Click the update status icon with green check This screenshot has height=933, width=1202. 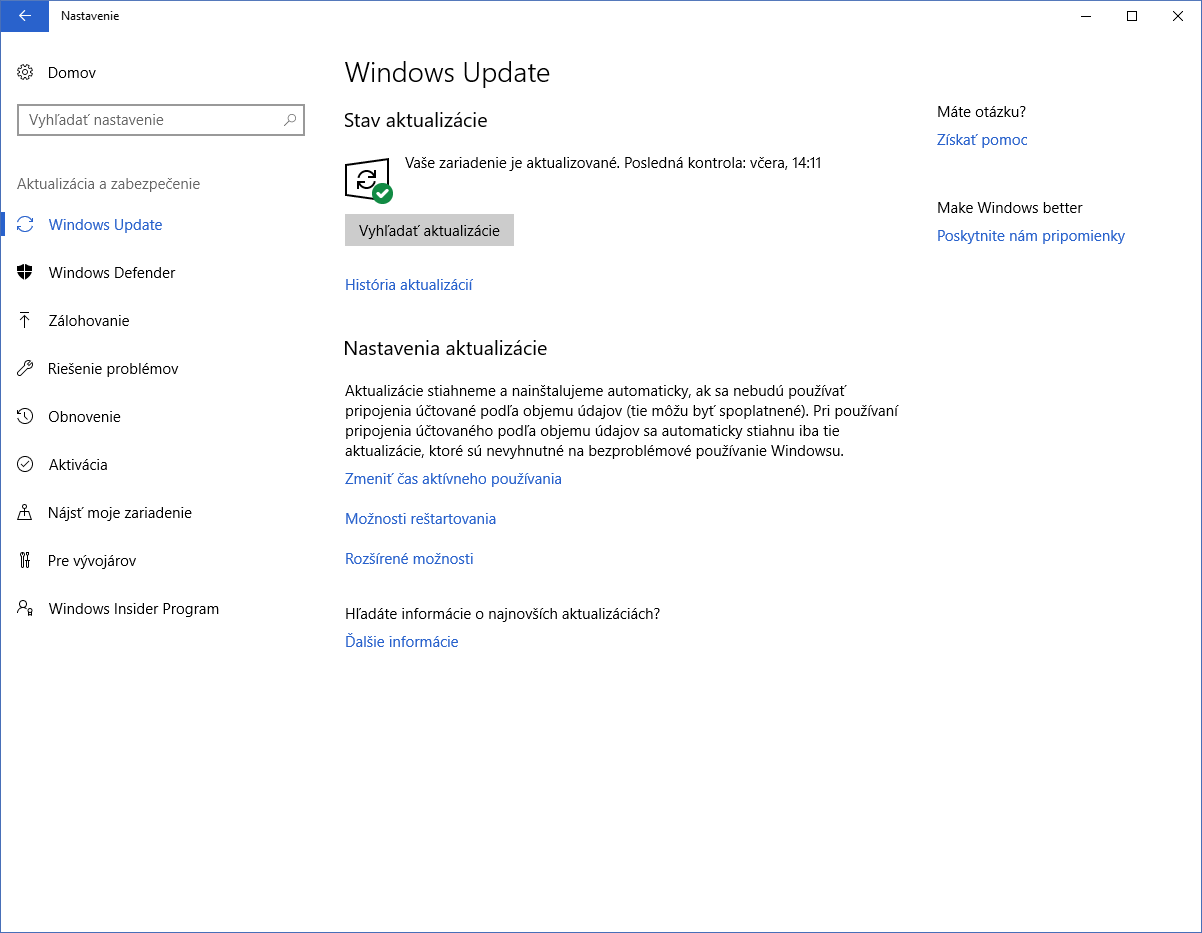click(x=368, y=180)
